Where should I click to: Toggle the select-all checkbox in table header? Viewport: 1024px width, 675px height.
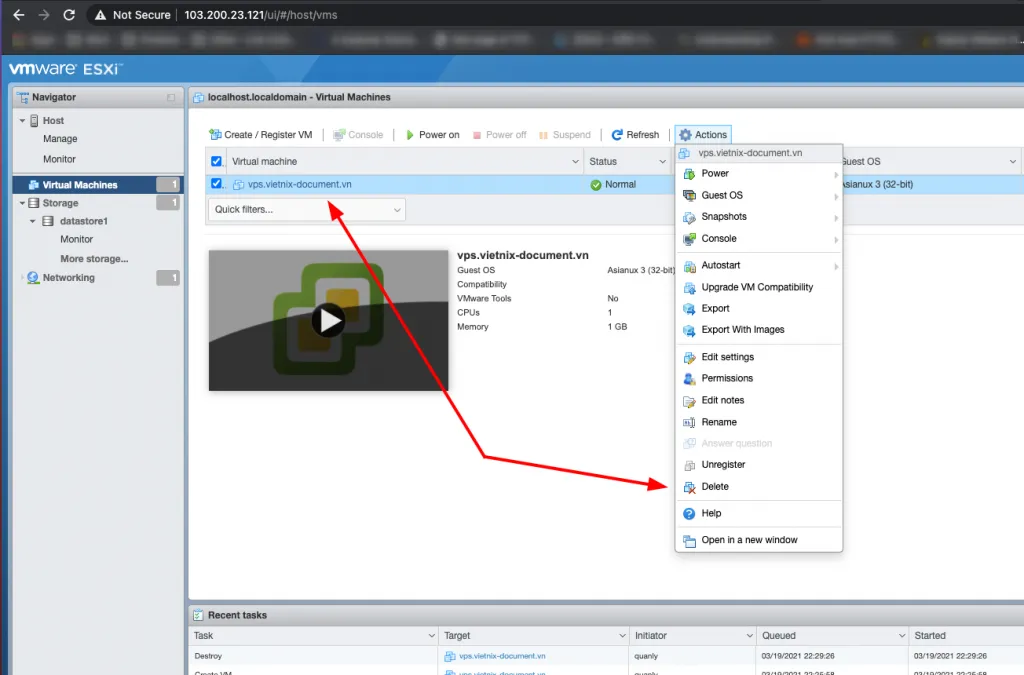(216, 161)
